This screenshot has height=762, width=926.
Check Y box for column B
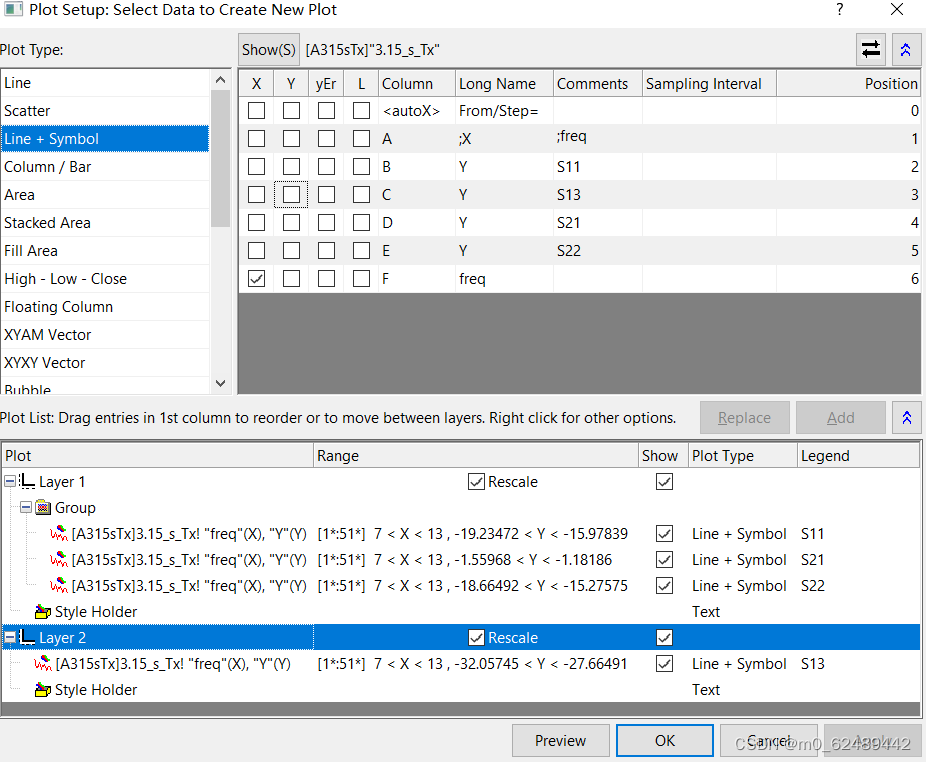point(291,167)
